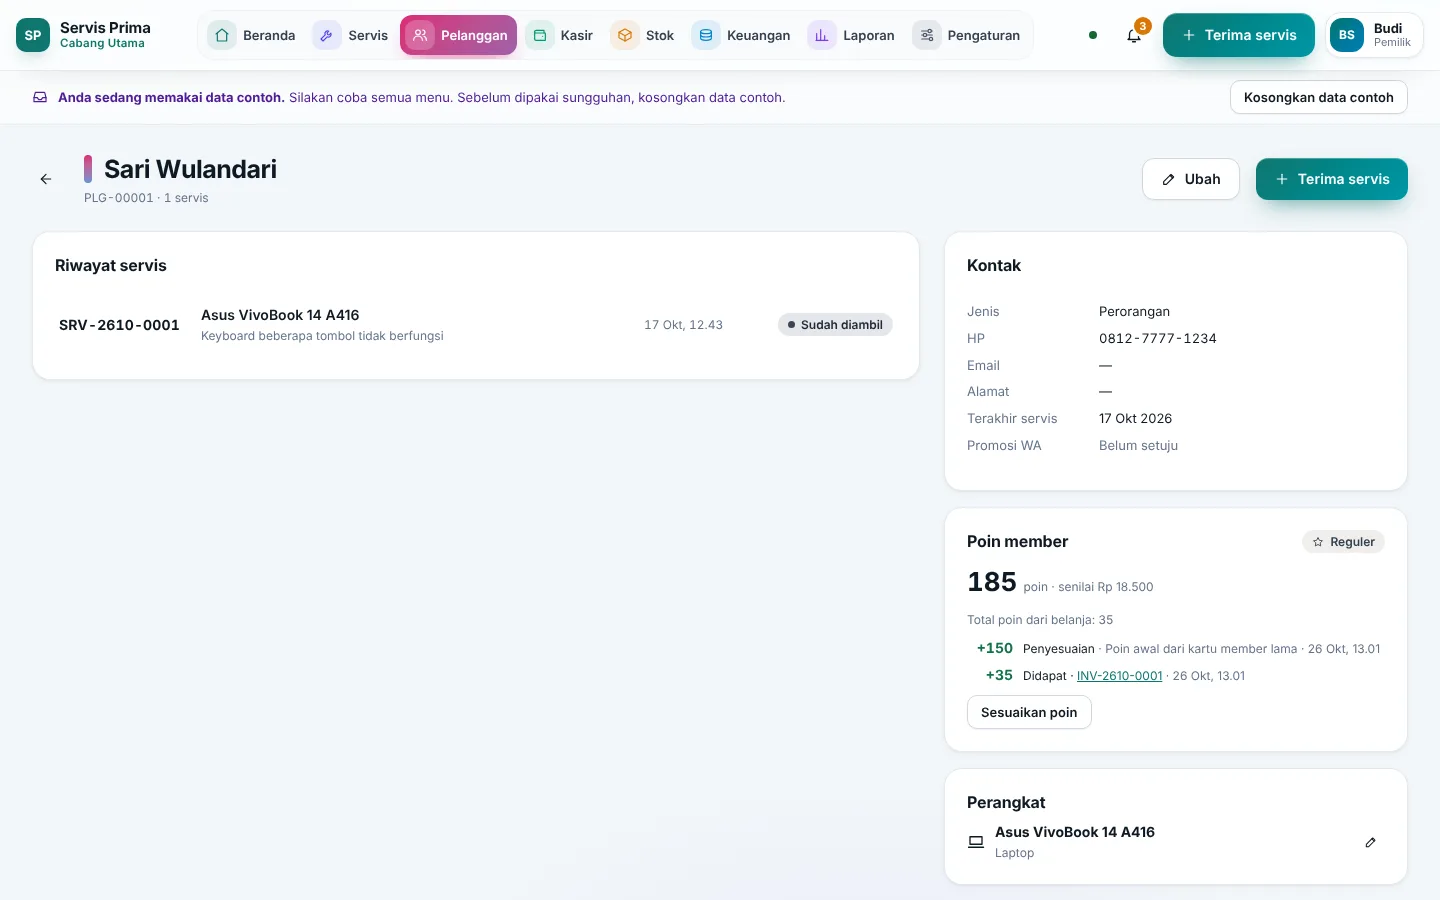
Task: Switch to the Servis menu
Action: pyautogui.click(x=351, y=35)
